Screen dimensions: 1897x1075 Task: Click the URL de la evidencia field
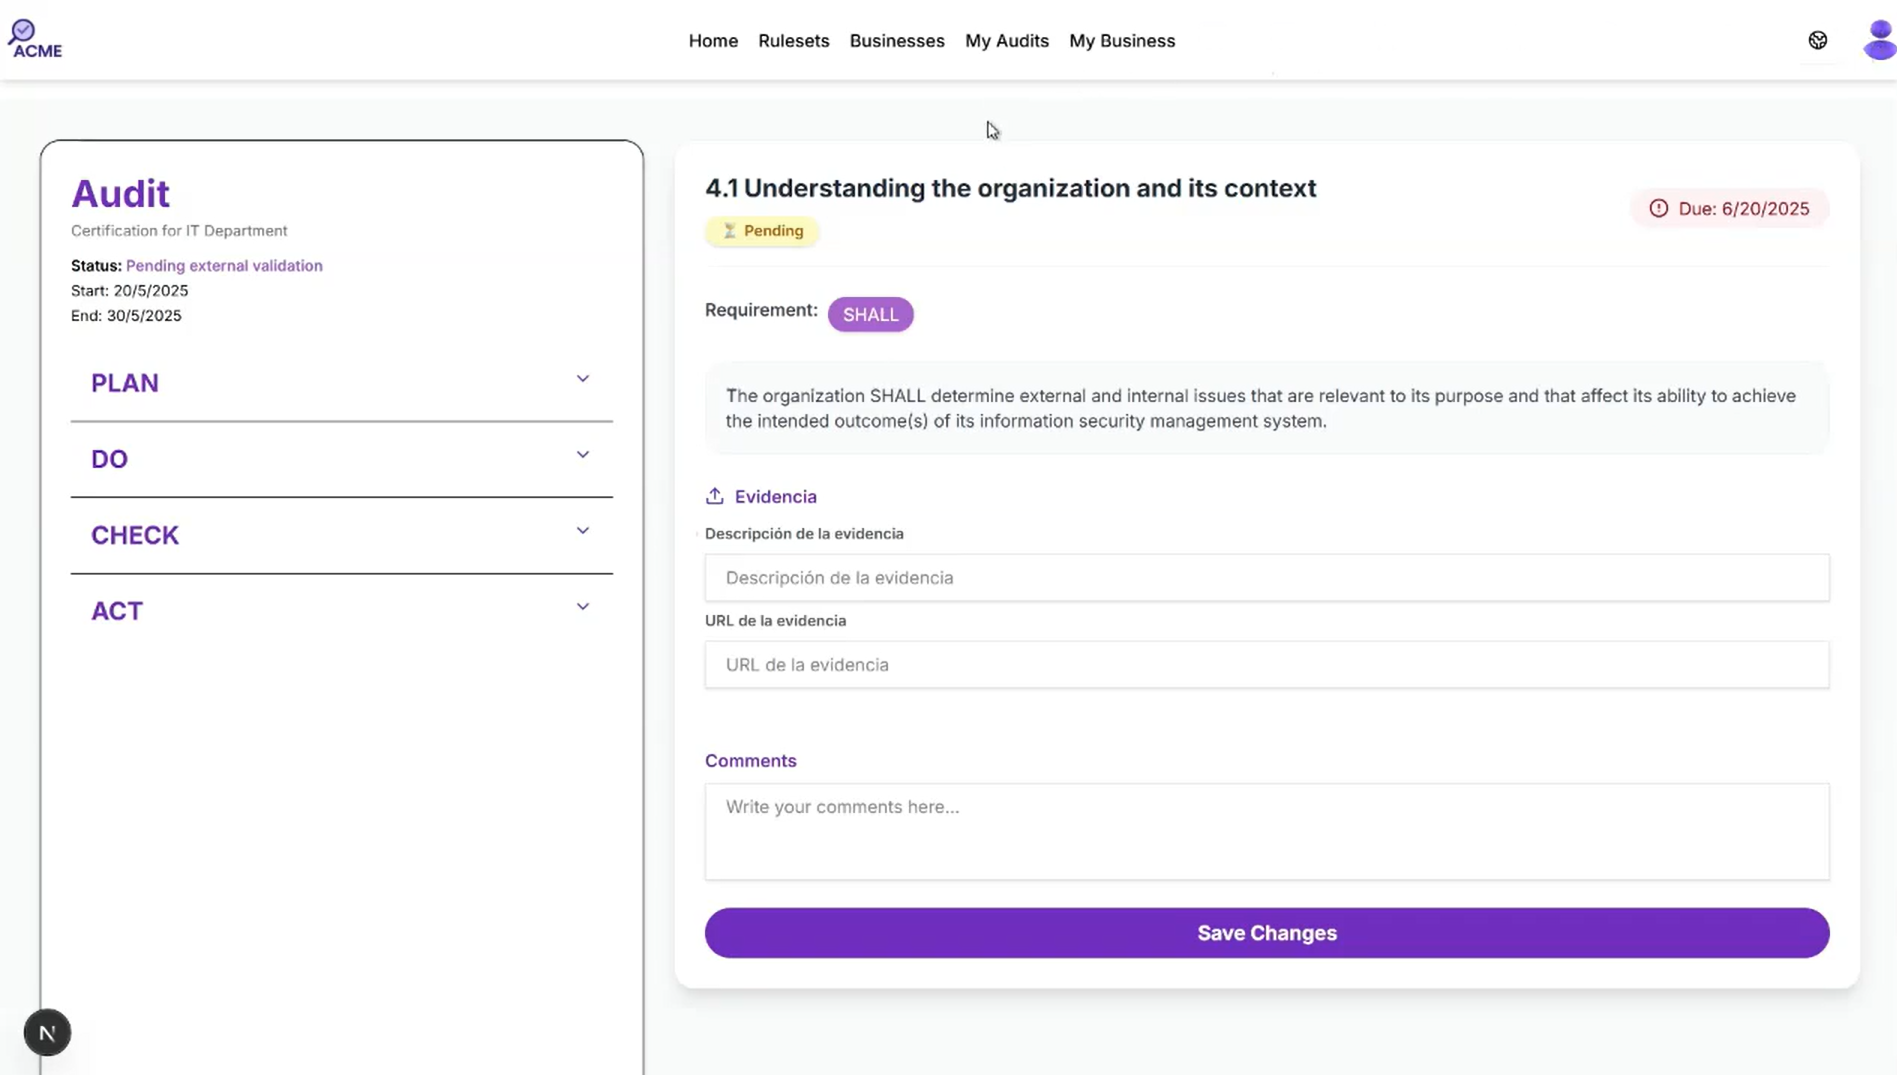[x=1266, y=665]
